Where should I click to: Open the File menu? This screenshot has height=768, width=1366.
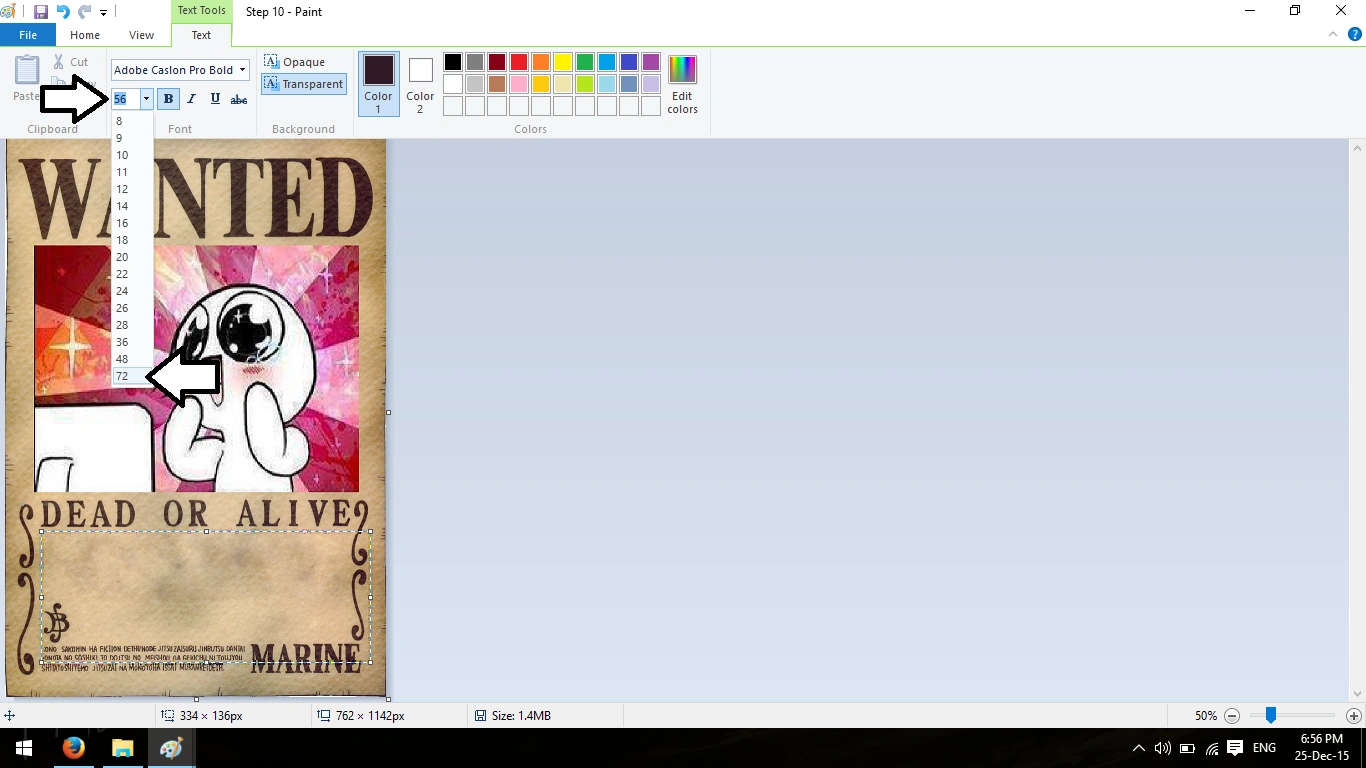[x=28, y=35]
